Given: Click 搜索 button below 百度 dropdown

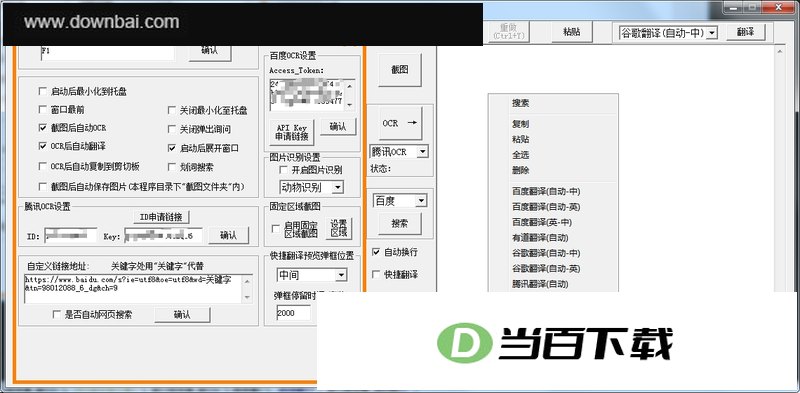Looking at the screenshot, I should (x=399, y=224).
